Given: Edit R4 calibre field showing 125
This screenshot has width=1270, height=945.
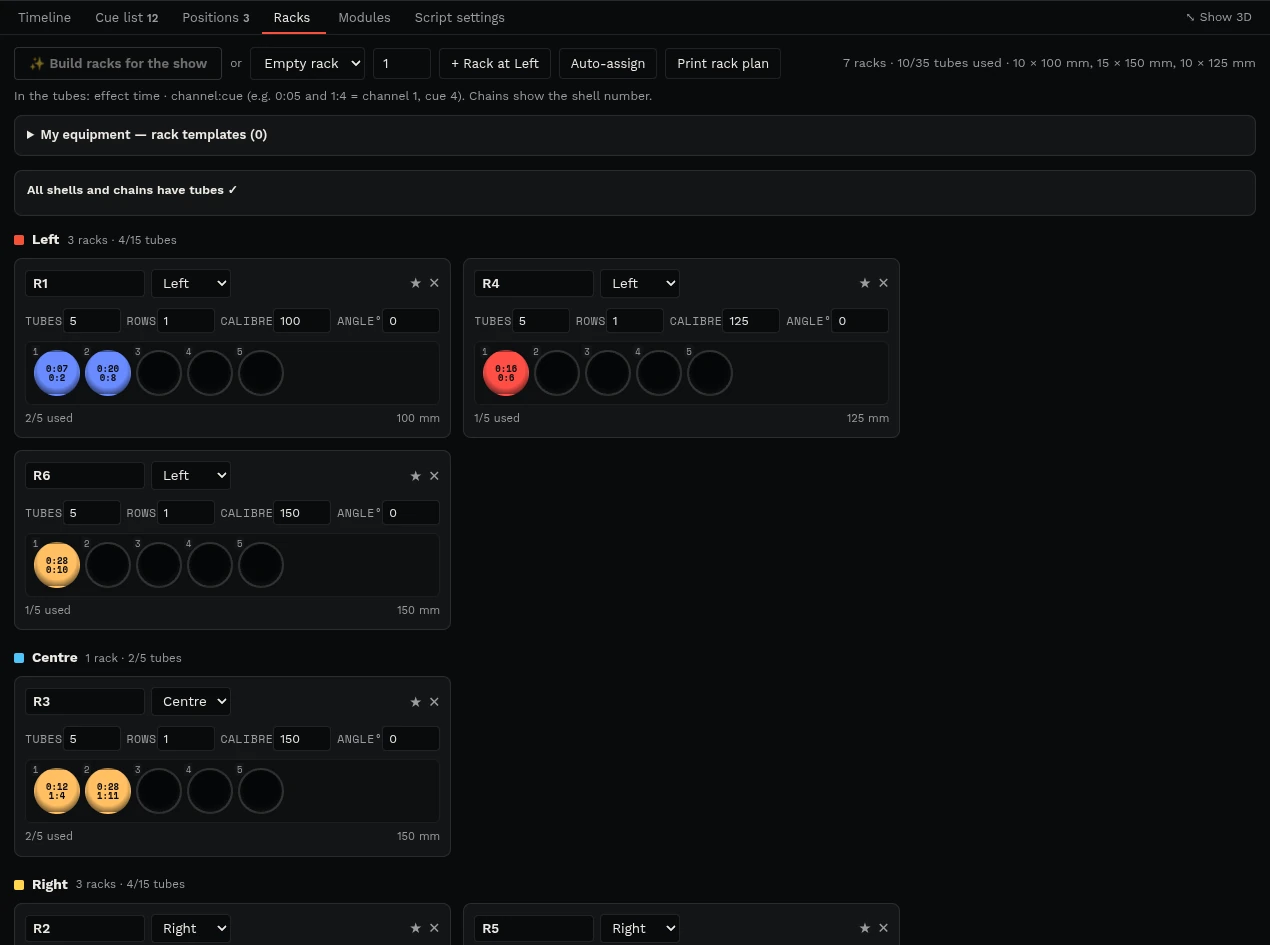Looking at the screenshot, I should coord(751,321).
